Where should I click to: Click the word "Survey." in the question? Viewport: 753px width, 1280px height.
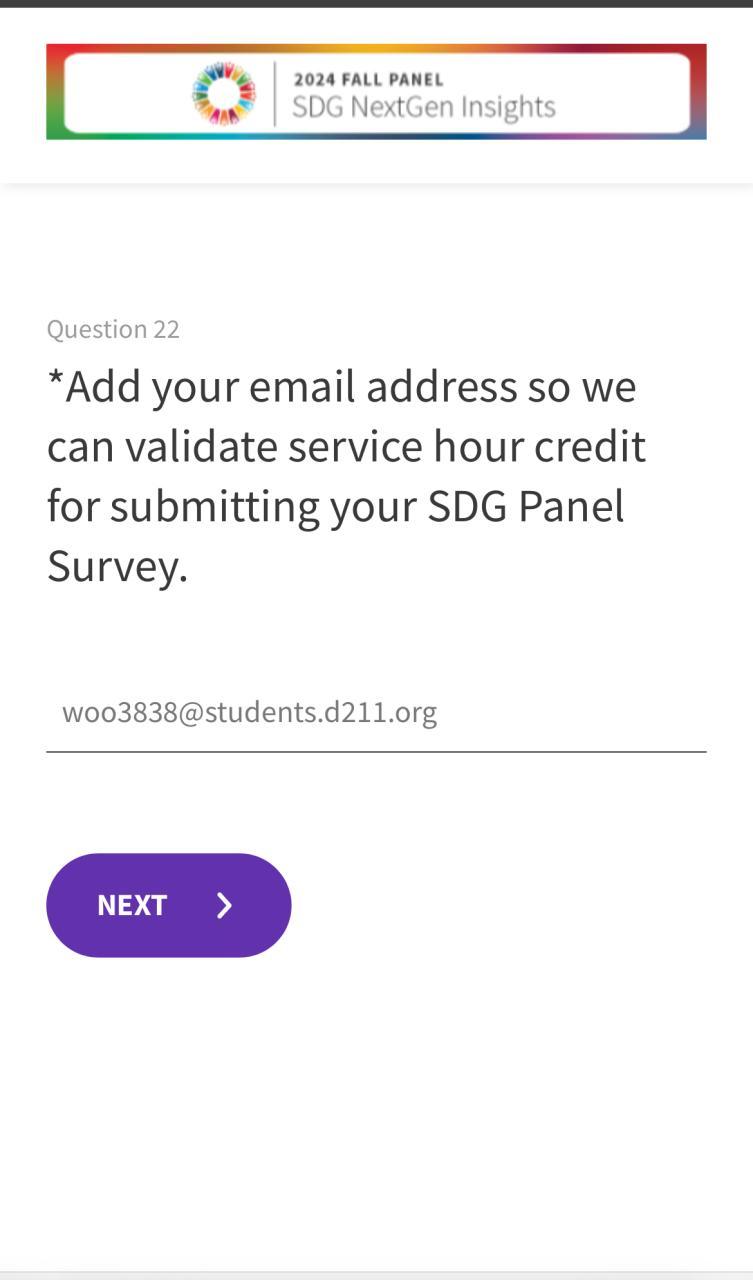click(117, 567)
